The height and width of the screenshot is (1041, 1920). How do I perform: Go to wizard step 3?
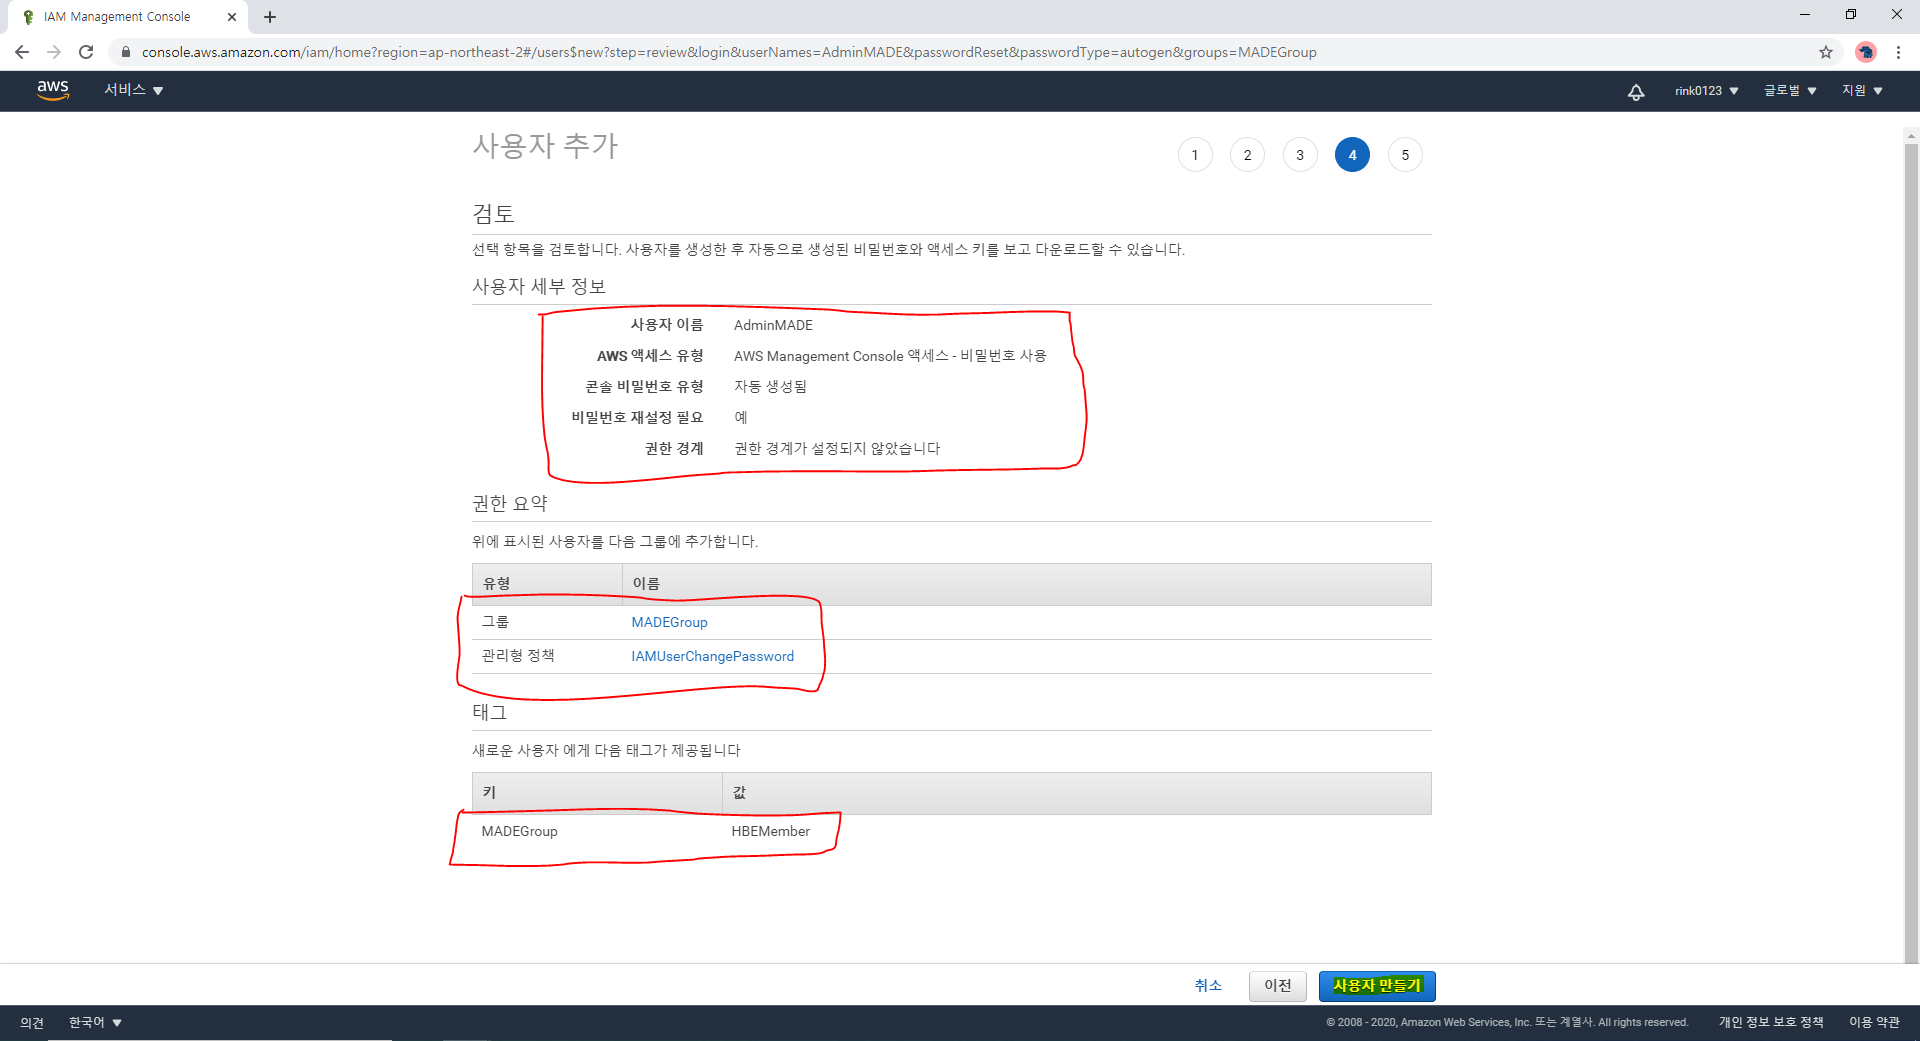(1300, 155)
